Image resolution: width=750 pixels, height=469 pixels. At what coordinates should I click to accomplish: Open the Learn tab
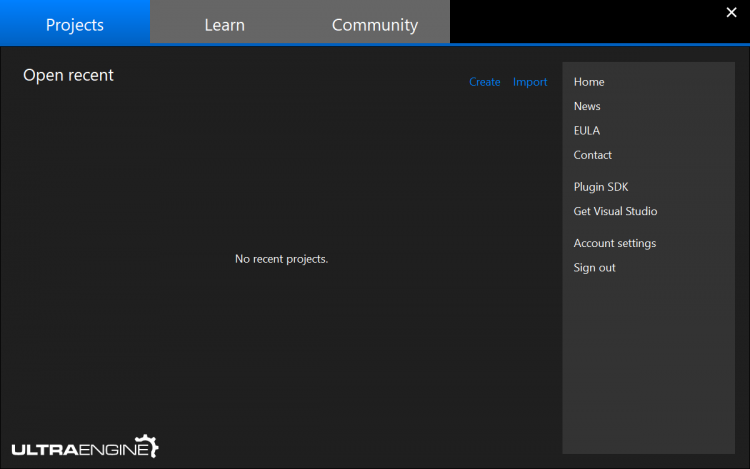(x=224, y=23)
